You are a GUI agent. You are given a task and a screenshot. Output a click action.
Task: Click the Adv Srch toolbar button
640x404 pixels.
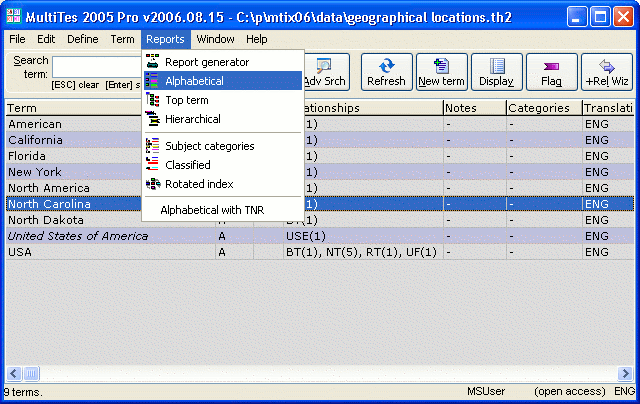click(326, 72)
